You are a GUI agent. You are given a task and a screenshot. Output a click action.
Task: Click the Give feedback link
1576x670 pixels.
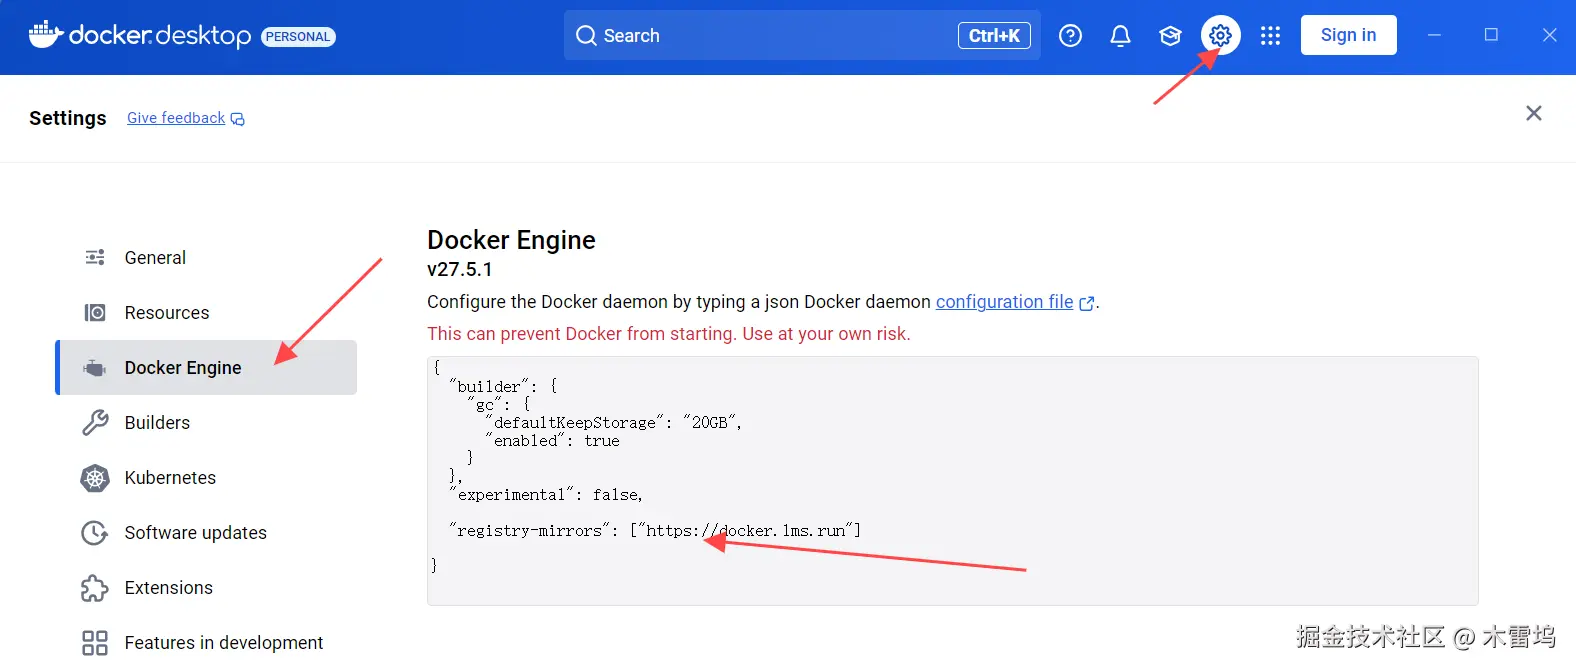point(176,118)
